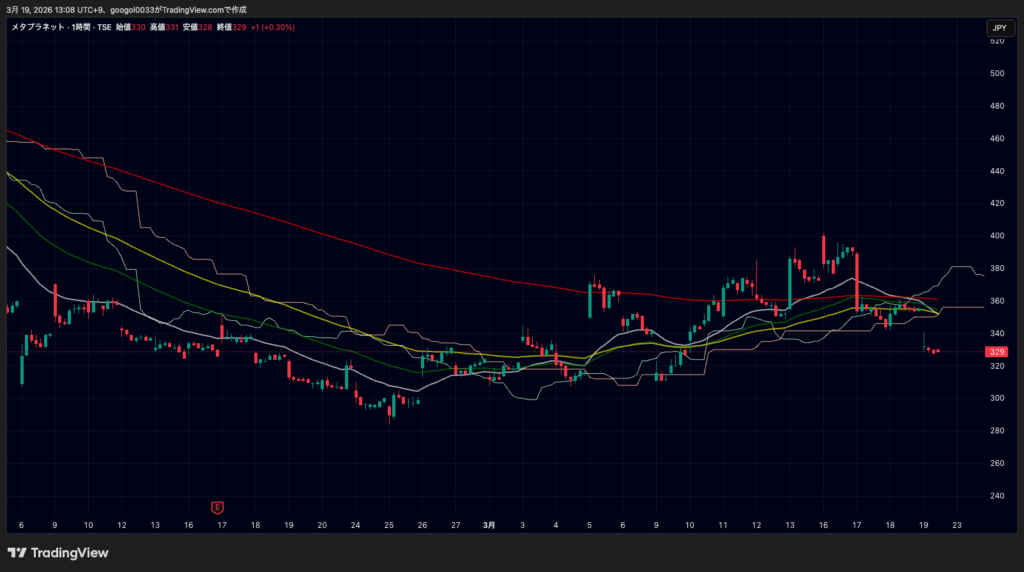Click the 始値 330 opening value in legend
This screenshot has height=572, width=1024.
130,27
